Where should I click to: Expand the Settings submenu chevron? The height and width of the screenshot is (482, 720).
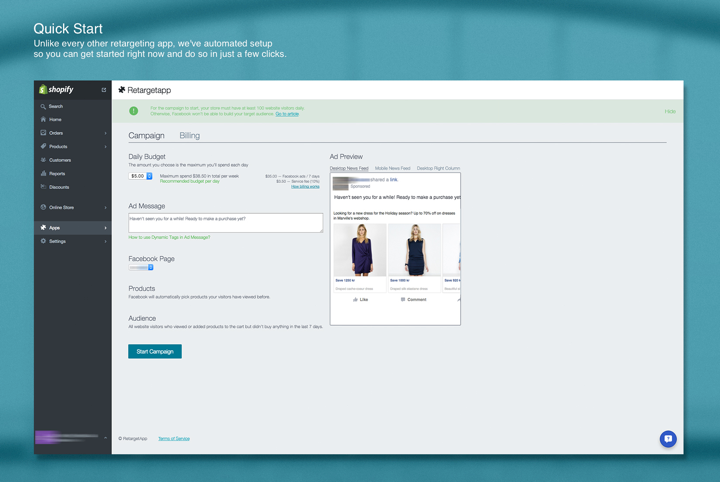point(106,241)
